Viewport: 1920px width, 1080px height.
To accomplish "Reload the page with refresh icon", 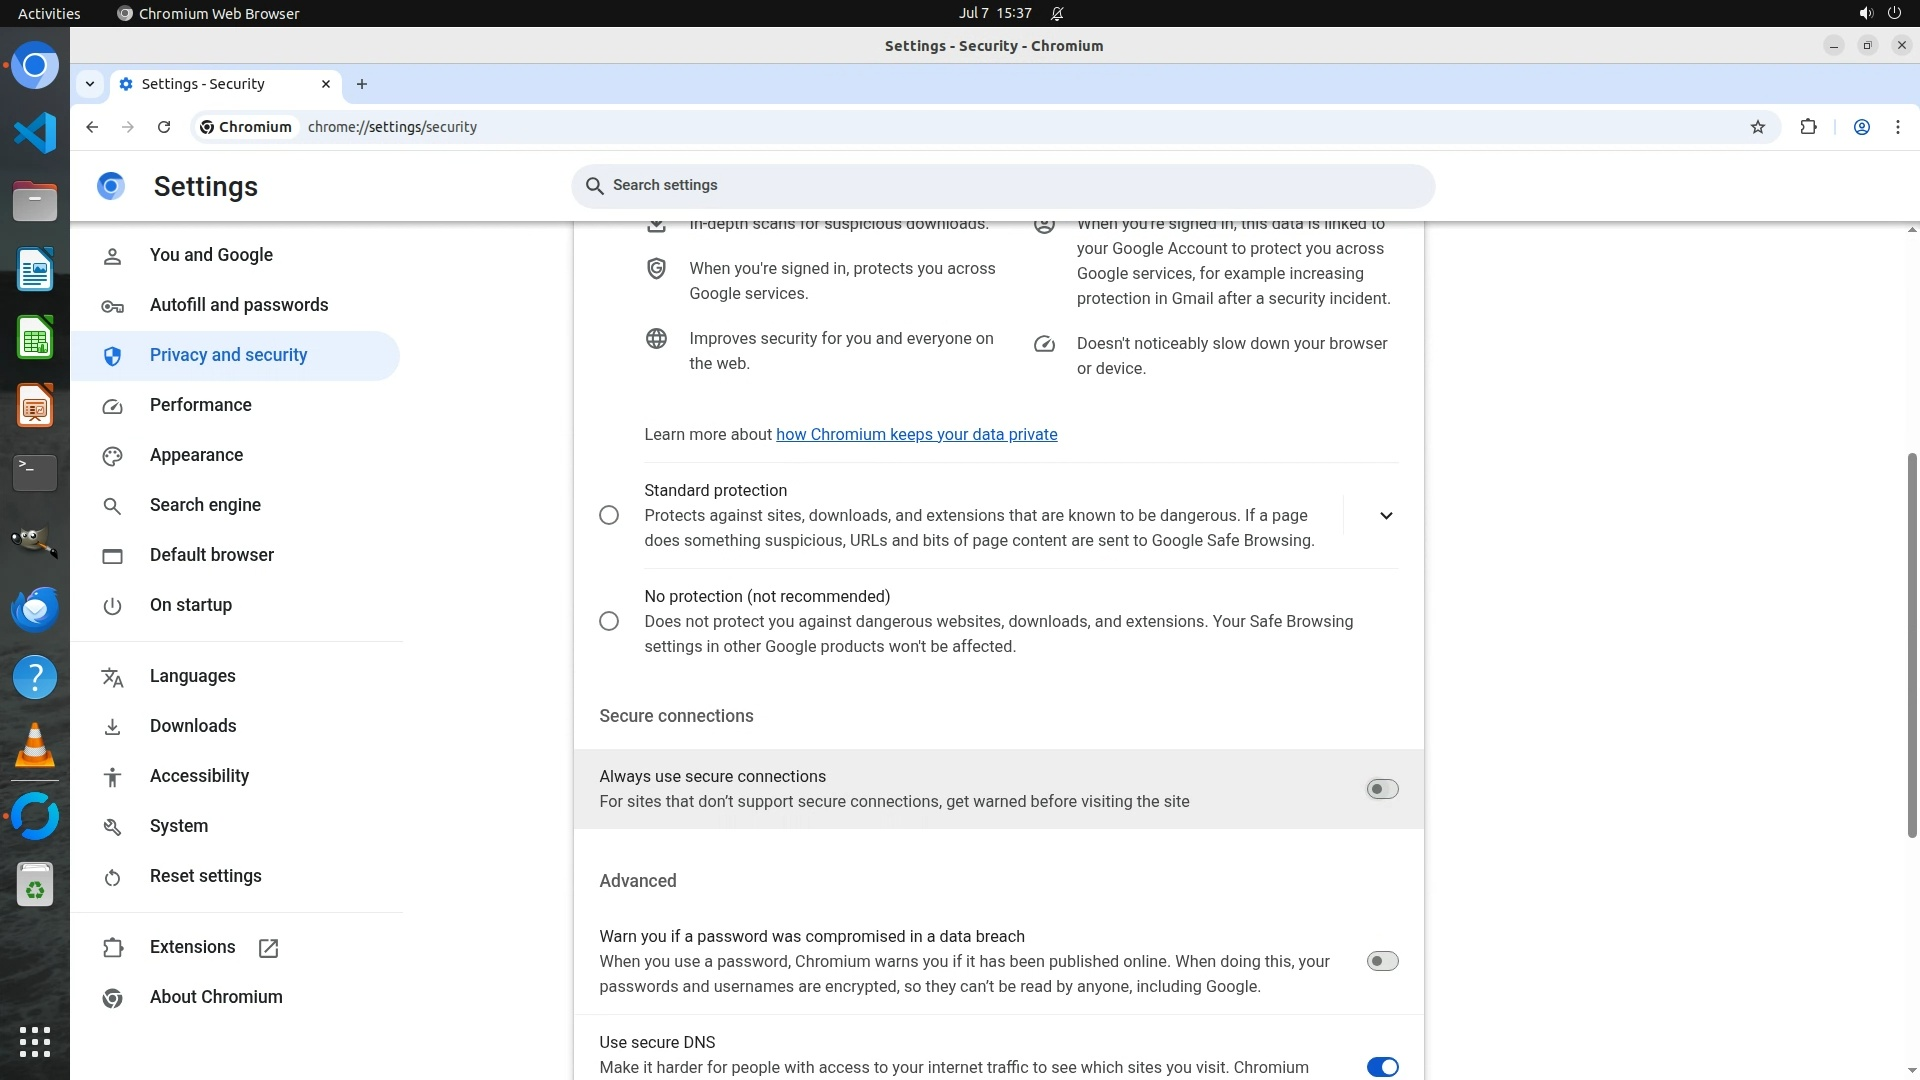I will [164, 127].
